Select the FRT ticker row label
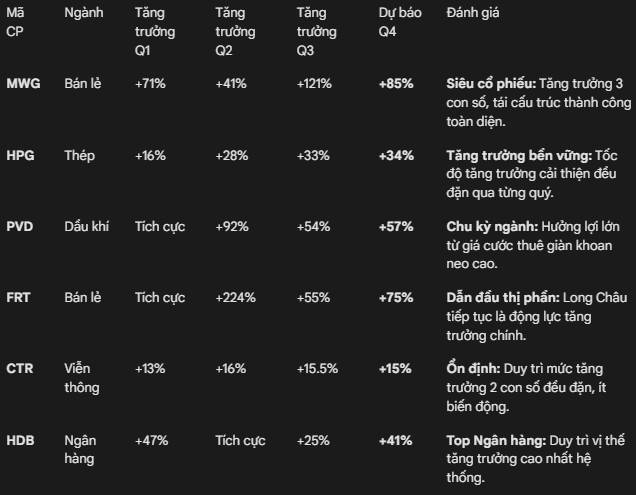Viewport: 636px width, 495px height. click(x=19, y=297)
